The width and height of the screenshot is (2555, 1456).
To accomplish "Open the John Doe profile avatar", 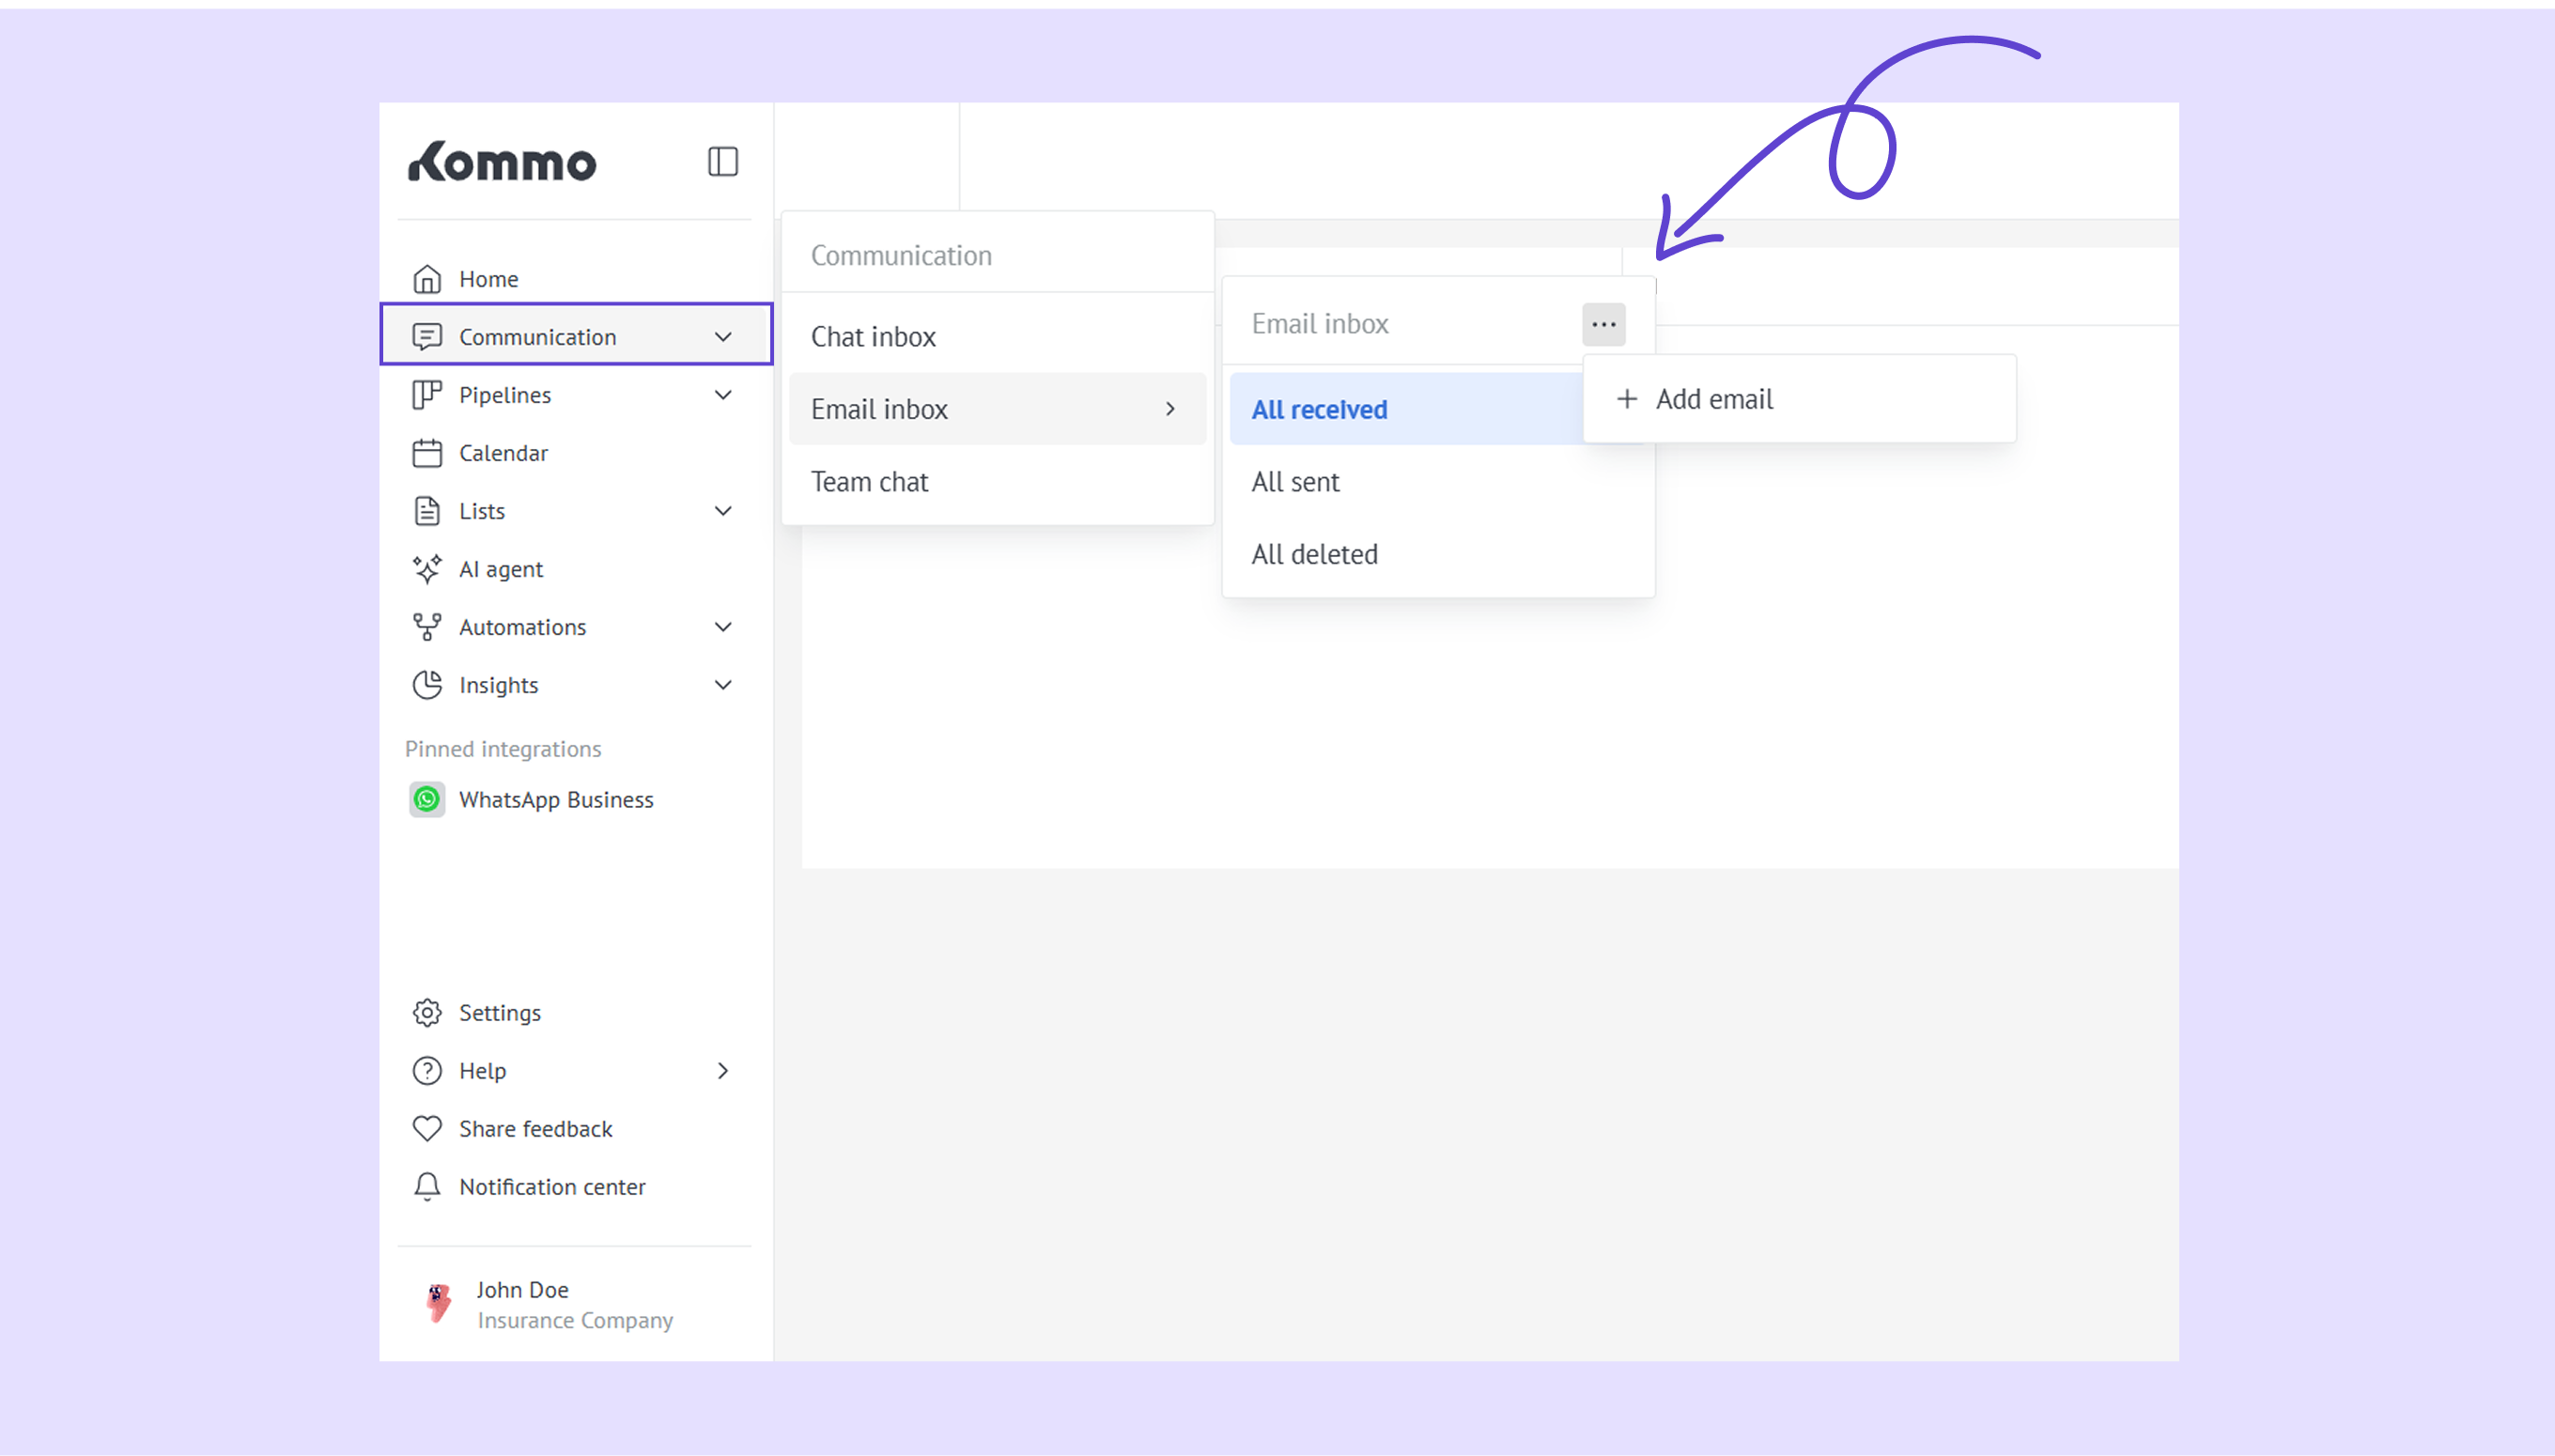I will click(x=438, y=1303).
